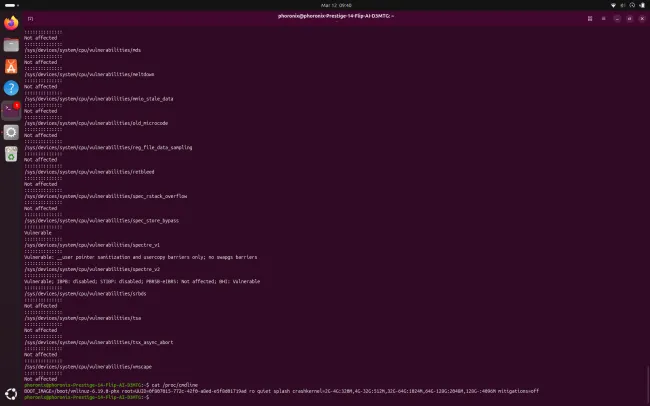
Task: Click the volume indicator in top bar
Action: (x=623, y=5)
